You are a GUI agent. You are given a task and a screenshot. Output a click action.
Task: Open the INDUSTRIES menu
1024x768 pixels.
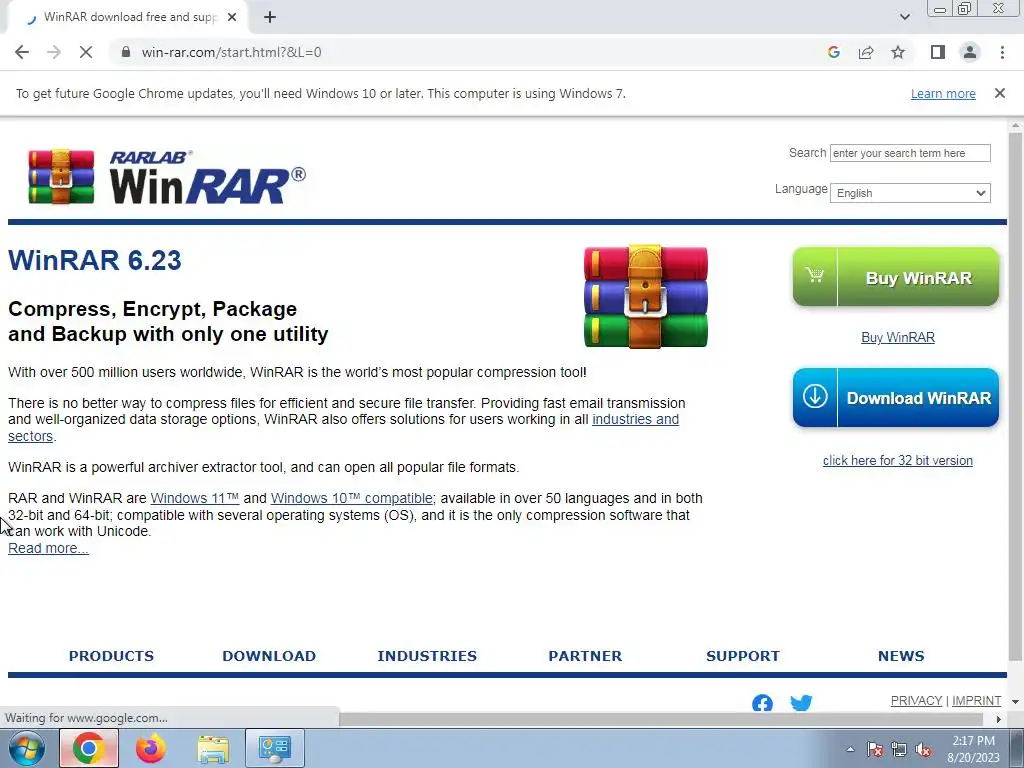click(427, 656)
